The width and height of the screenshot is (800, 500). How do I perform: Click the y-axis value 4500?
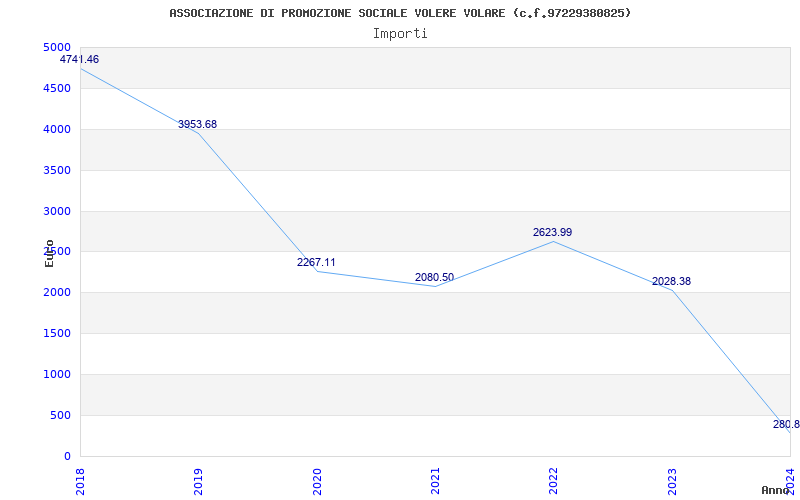pyautogui.click(x=57, y=88)
